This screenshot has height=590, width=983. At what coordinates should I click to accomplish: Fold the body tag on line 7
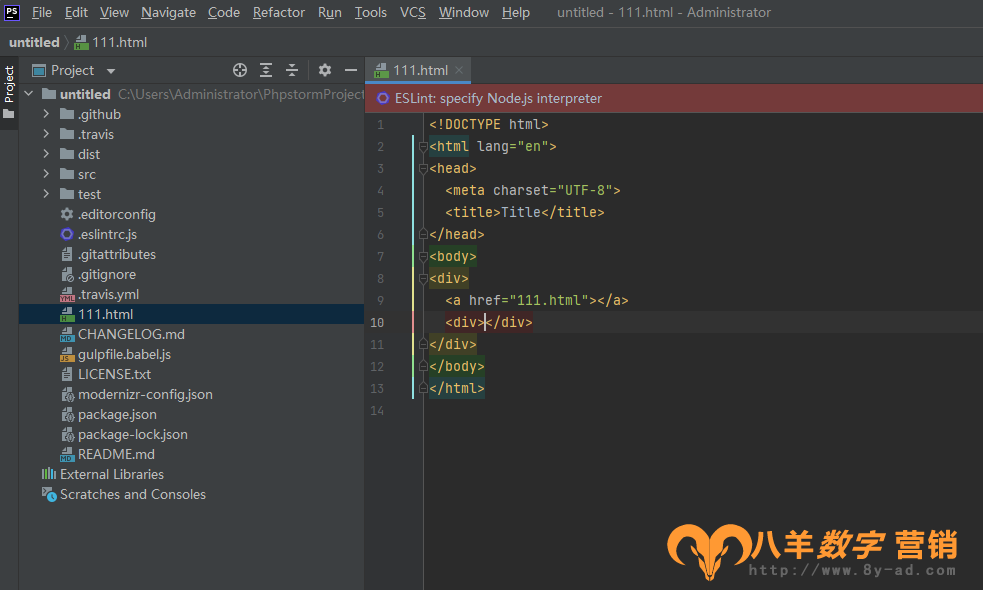423,256
